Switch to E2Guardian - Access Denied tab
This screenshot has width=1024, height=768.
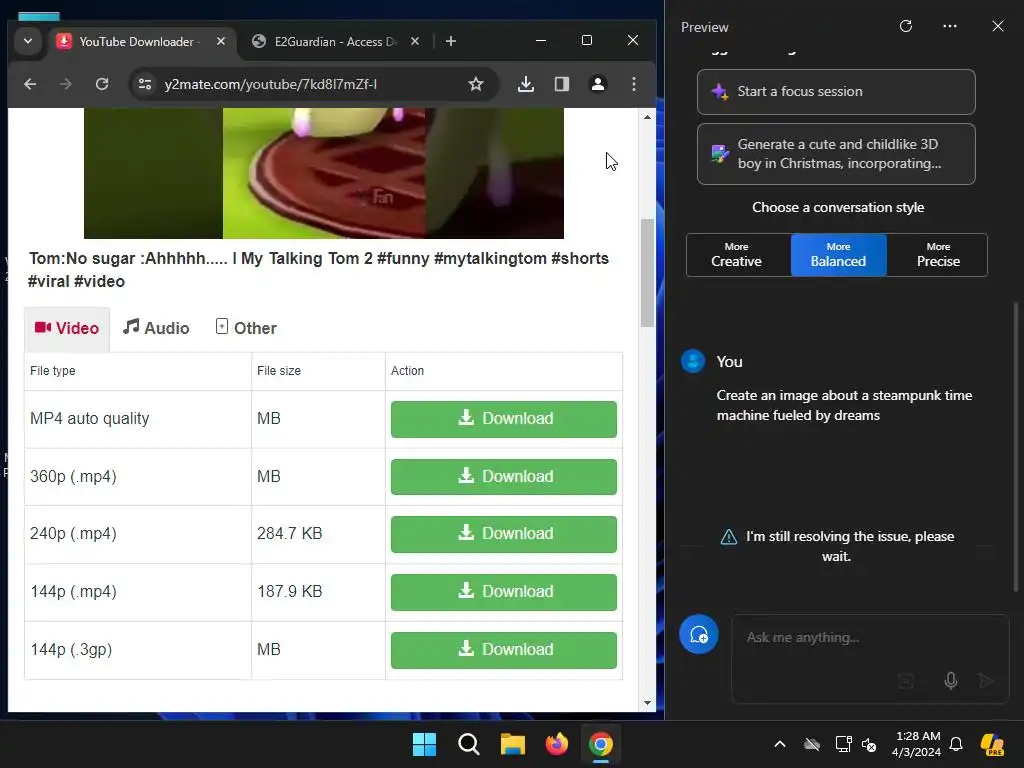[x=335, y=41]
